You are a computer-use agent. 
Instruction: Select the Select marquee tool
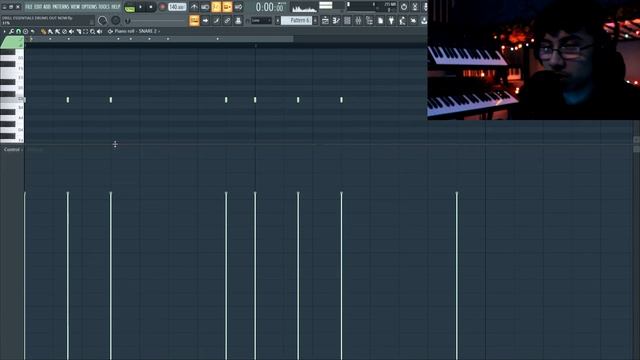point(85,31)
